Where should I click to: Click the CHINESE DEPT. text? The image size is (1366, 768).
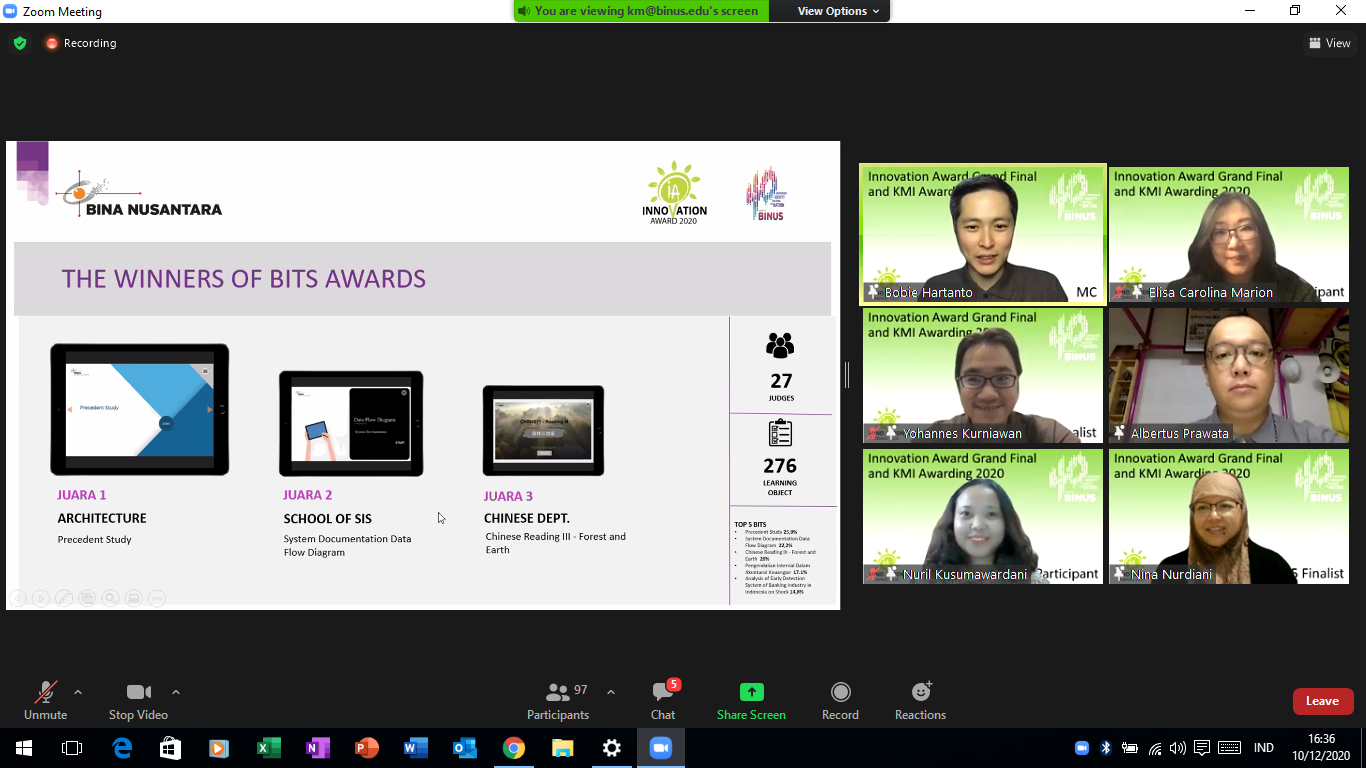527,518
